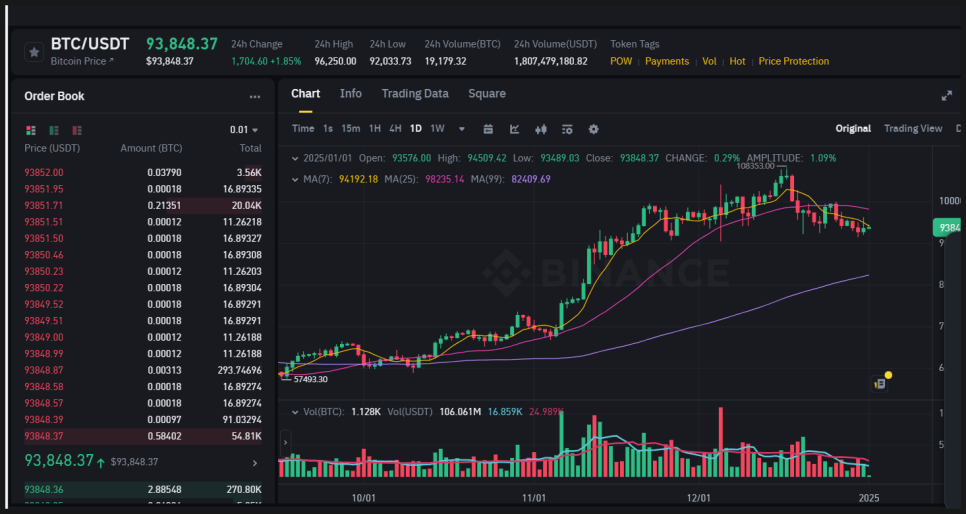Expand chart to fullscreen
Viewport: 966px width, 514px height.
(x=947, y=96)
